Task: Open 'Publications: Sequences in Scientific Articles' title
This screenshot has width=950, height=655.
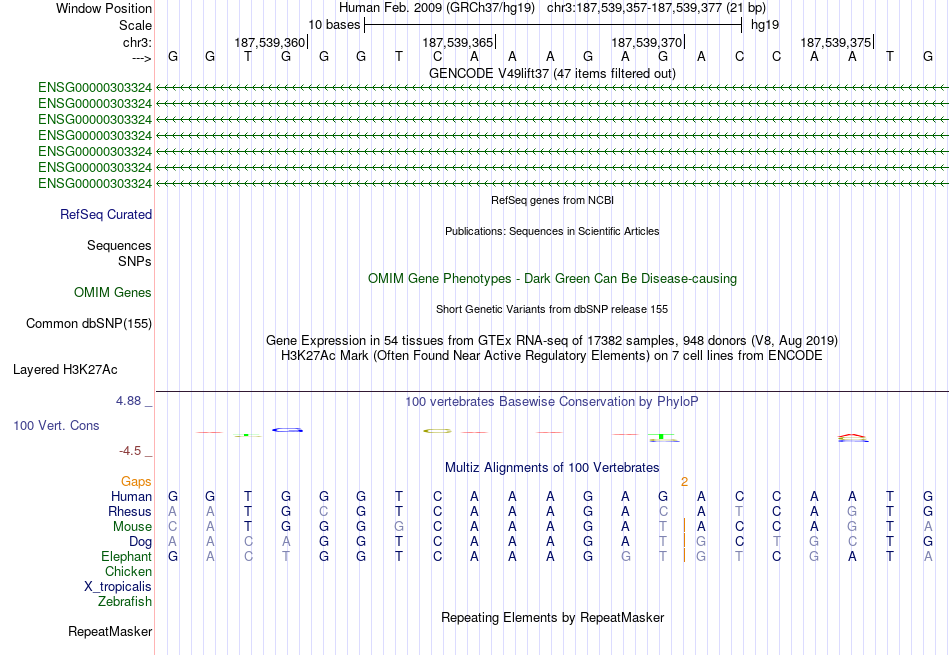Action: pos(552,231)
